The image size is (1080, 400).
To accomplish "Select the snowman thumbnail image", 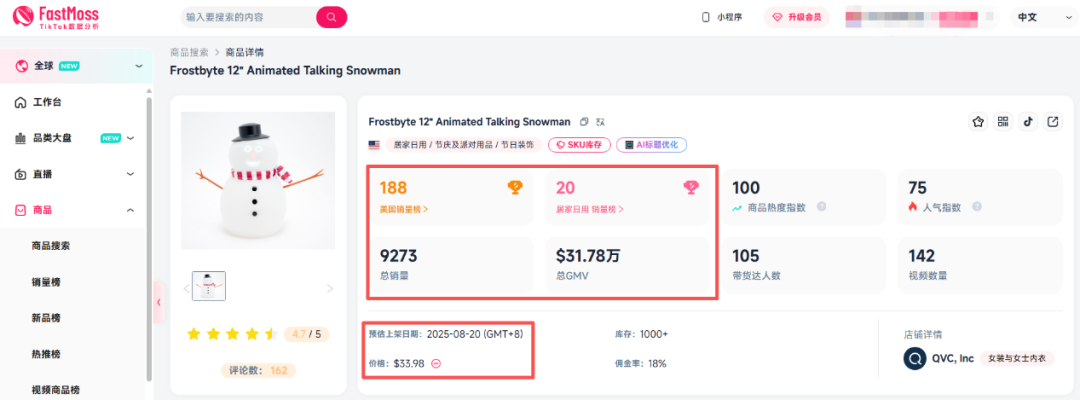I will tap(209, 287).
